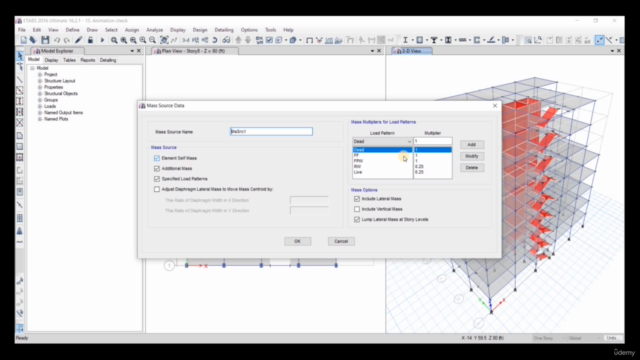Open the Define menu
The height and width of the screenshot is (360, 640).
tap(72, 30)
